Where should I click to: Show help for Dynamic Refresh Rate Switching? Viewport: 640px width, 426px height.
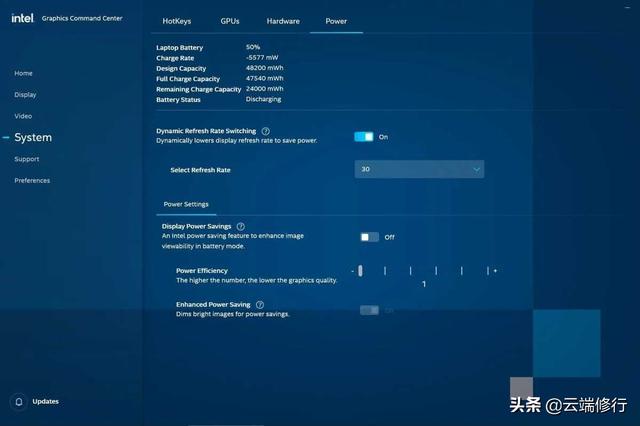(265, 131)
